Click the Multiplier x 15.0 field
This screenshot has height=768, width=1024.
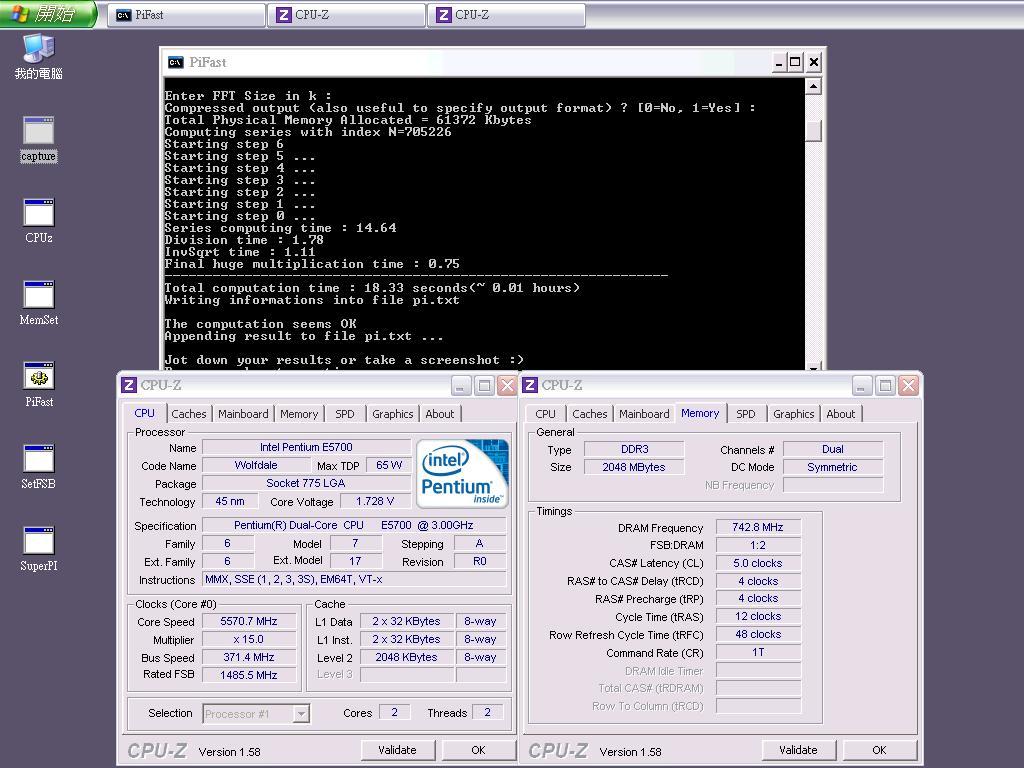249,639
